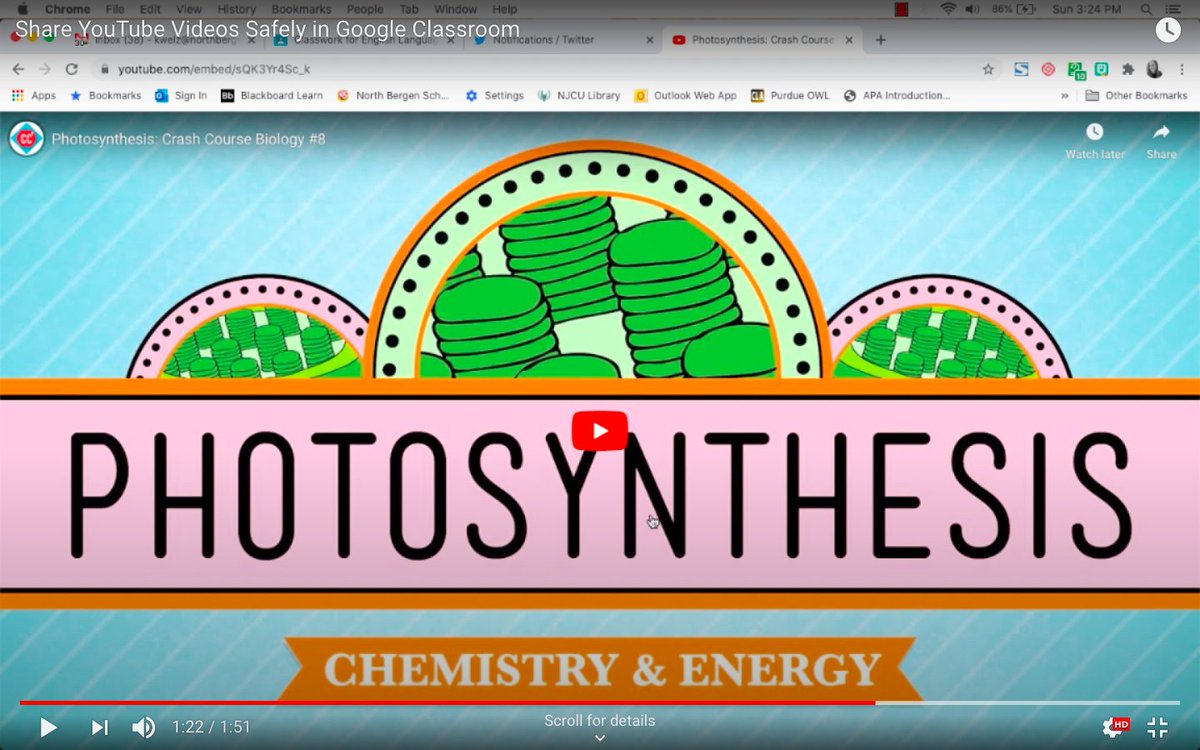Image resolution: width=1200 pixels, height=750 pixels.
Task: Open the Purdue OWL bookmark
Action: coord(797,95)
